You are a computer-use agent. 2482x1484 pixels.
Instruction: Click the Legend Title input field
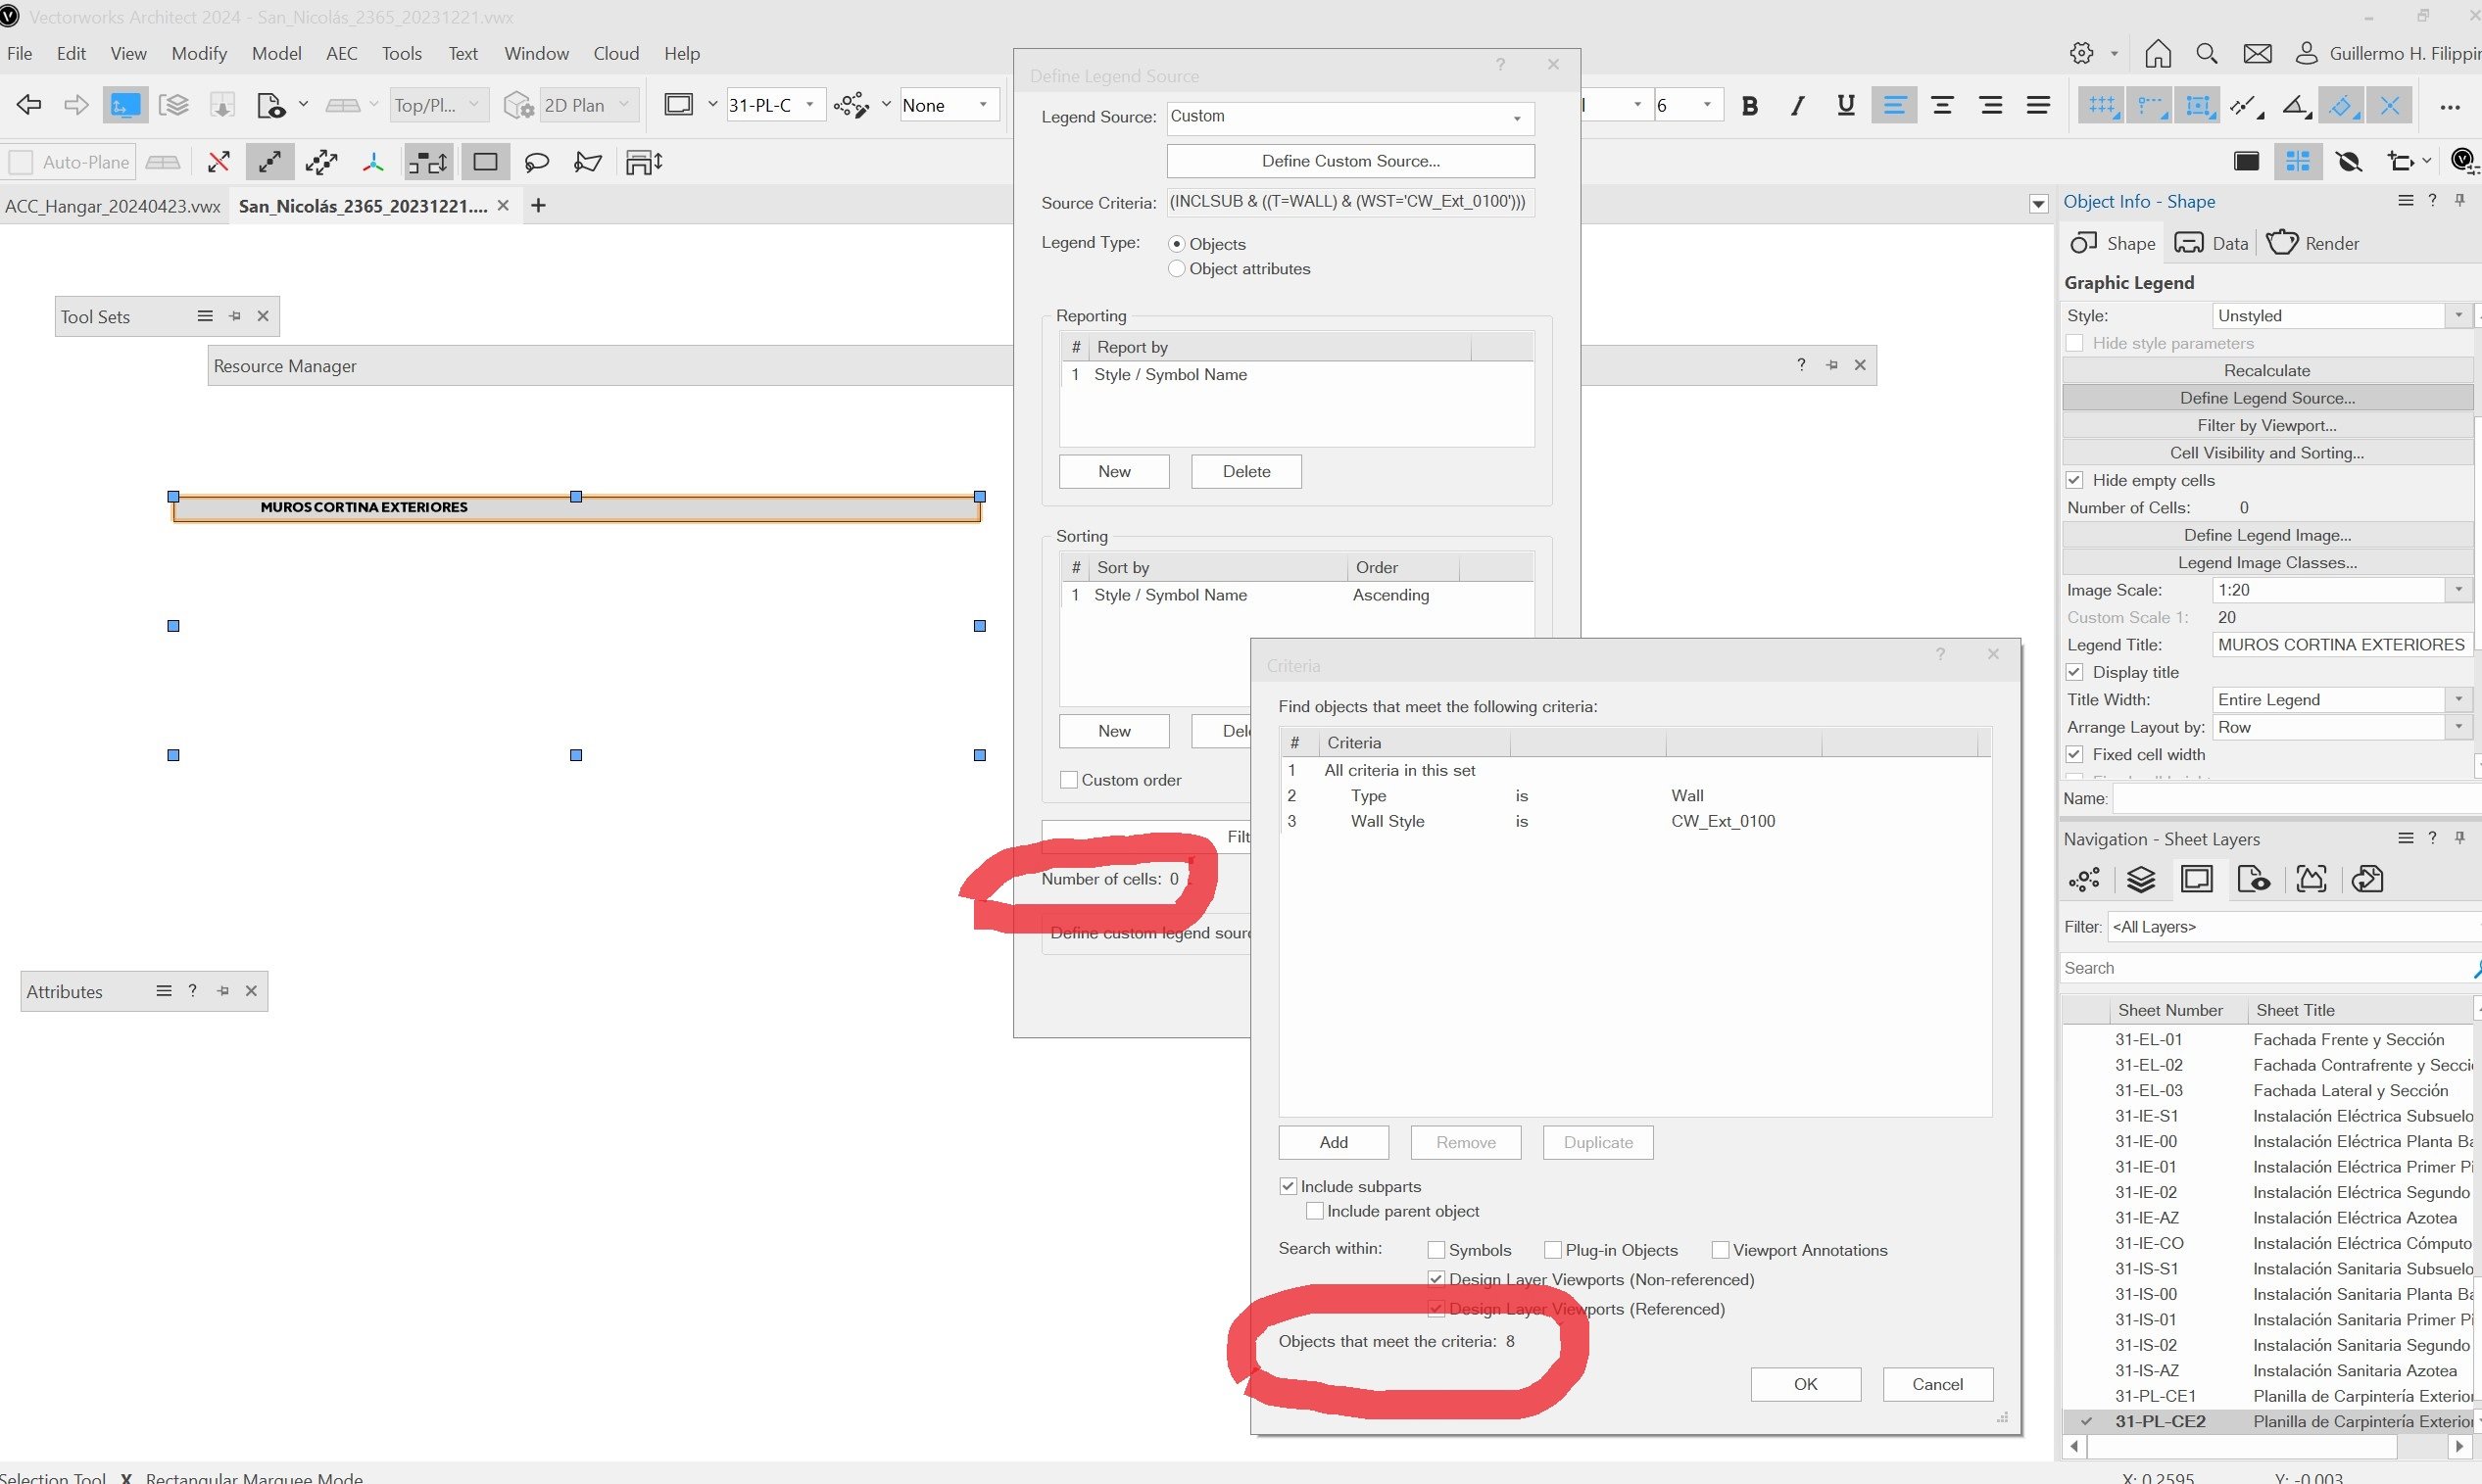tap(2340, 645)
